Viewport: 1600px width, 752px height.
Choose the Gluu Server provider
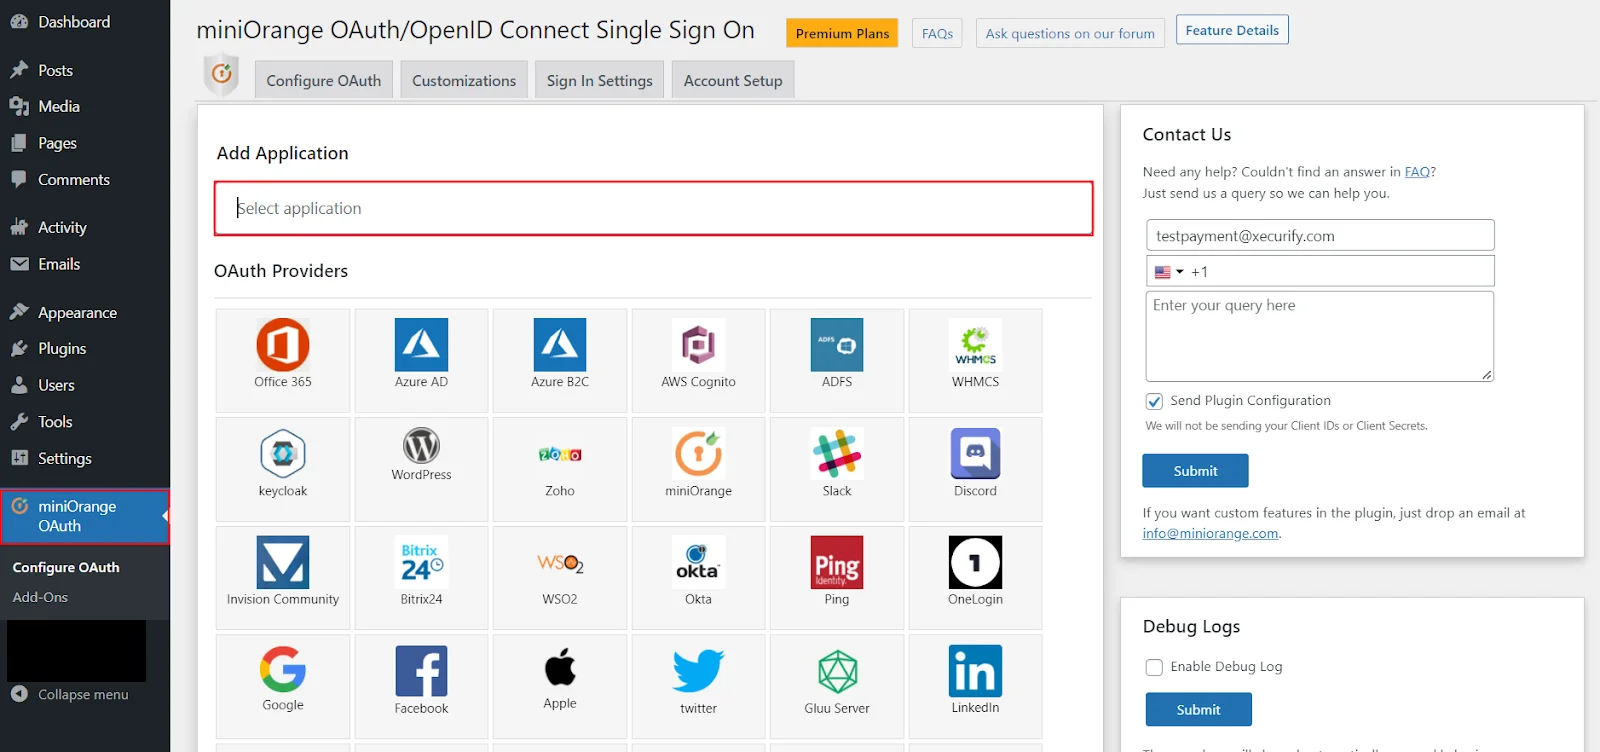pyautogui.click(x=837, y=670)
